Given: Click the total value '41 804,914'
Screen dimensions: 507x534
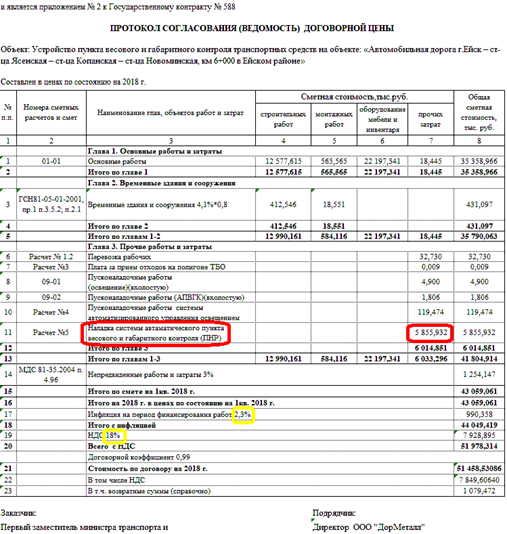Looking at the screenshot, I should click(479, 359).
